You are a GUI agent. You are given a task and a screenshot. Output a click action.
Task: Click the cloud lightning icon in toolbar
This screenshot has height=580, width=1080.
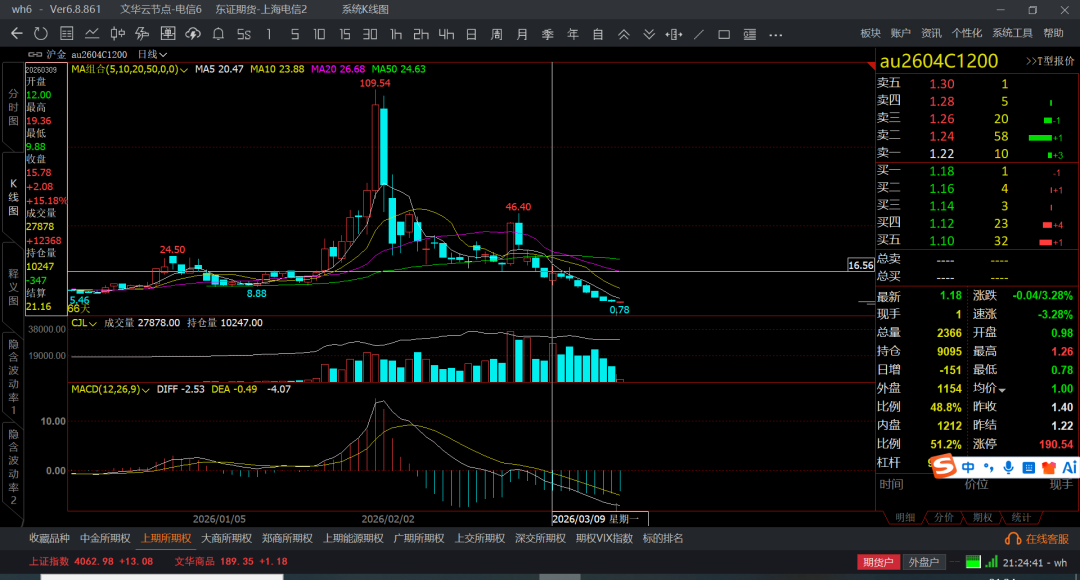point(192,34)
